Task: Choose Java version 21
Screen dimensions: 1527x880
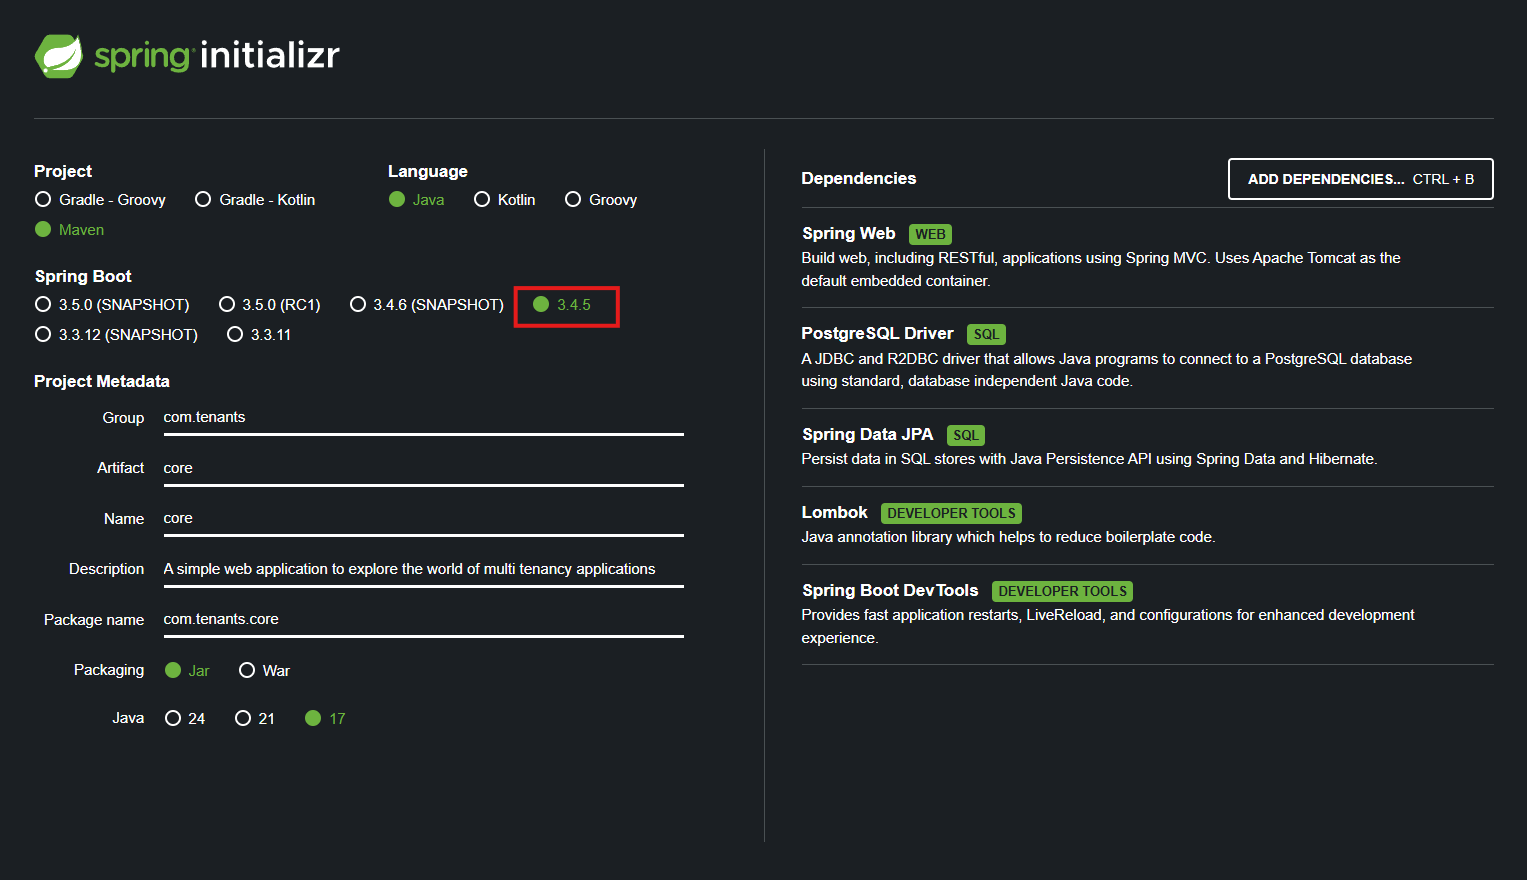Action: (x=243, y=719)
